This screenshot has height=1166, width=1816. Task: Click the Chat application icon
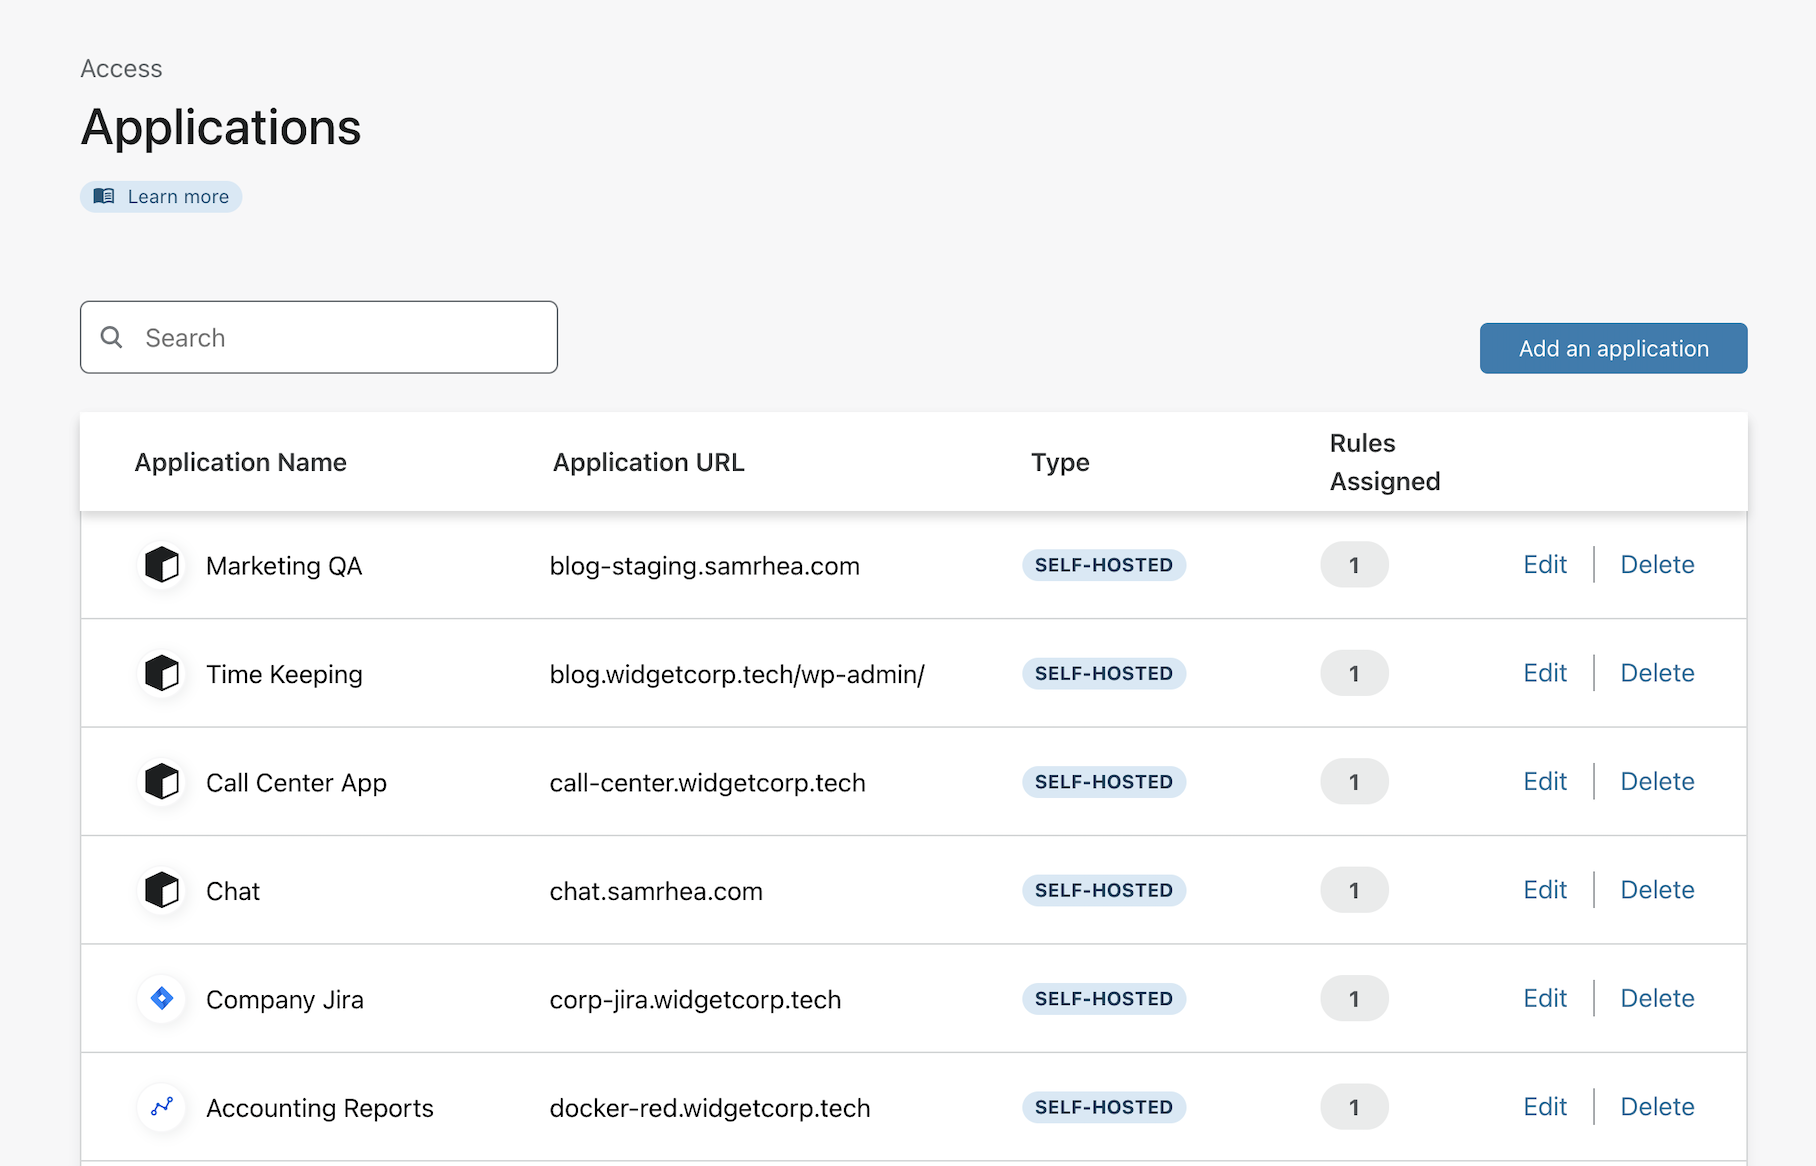(x=161, y=890)
